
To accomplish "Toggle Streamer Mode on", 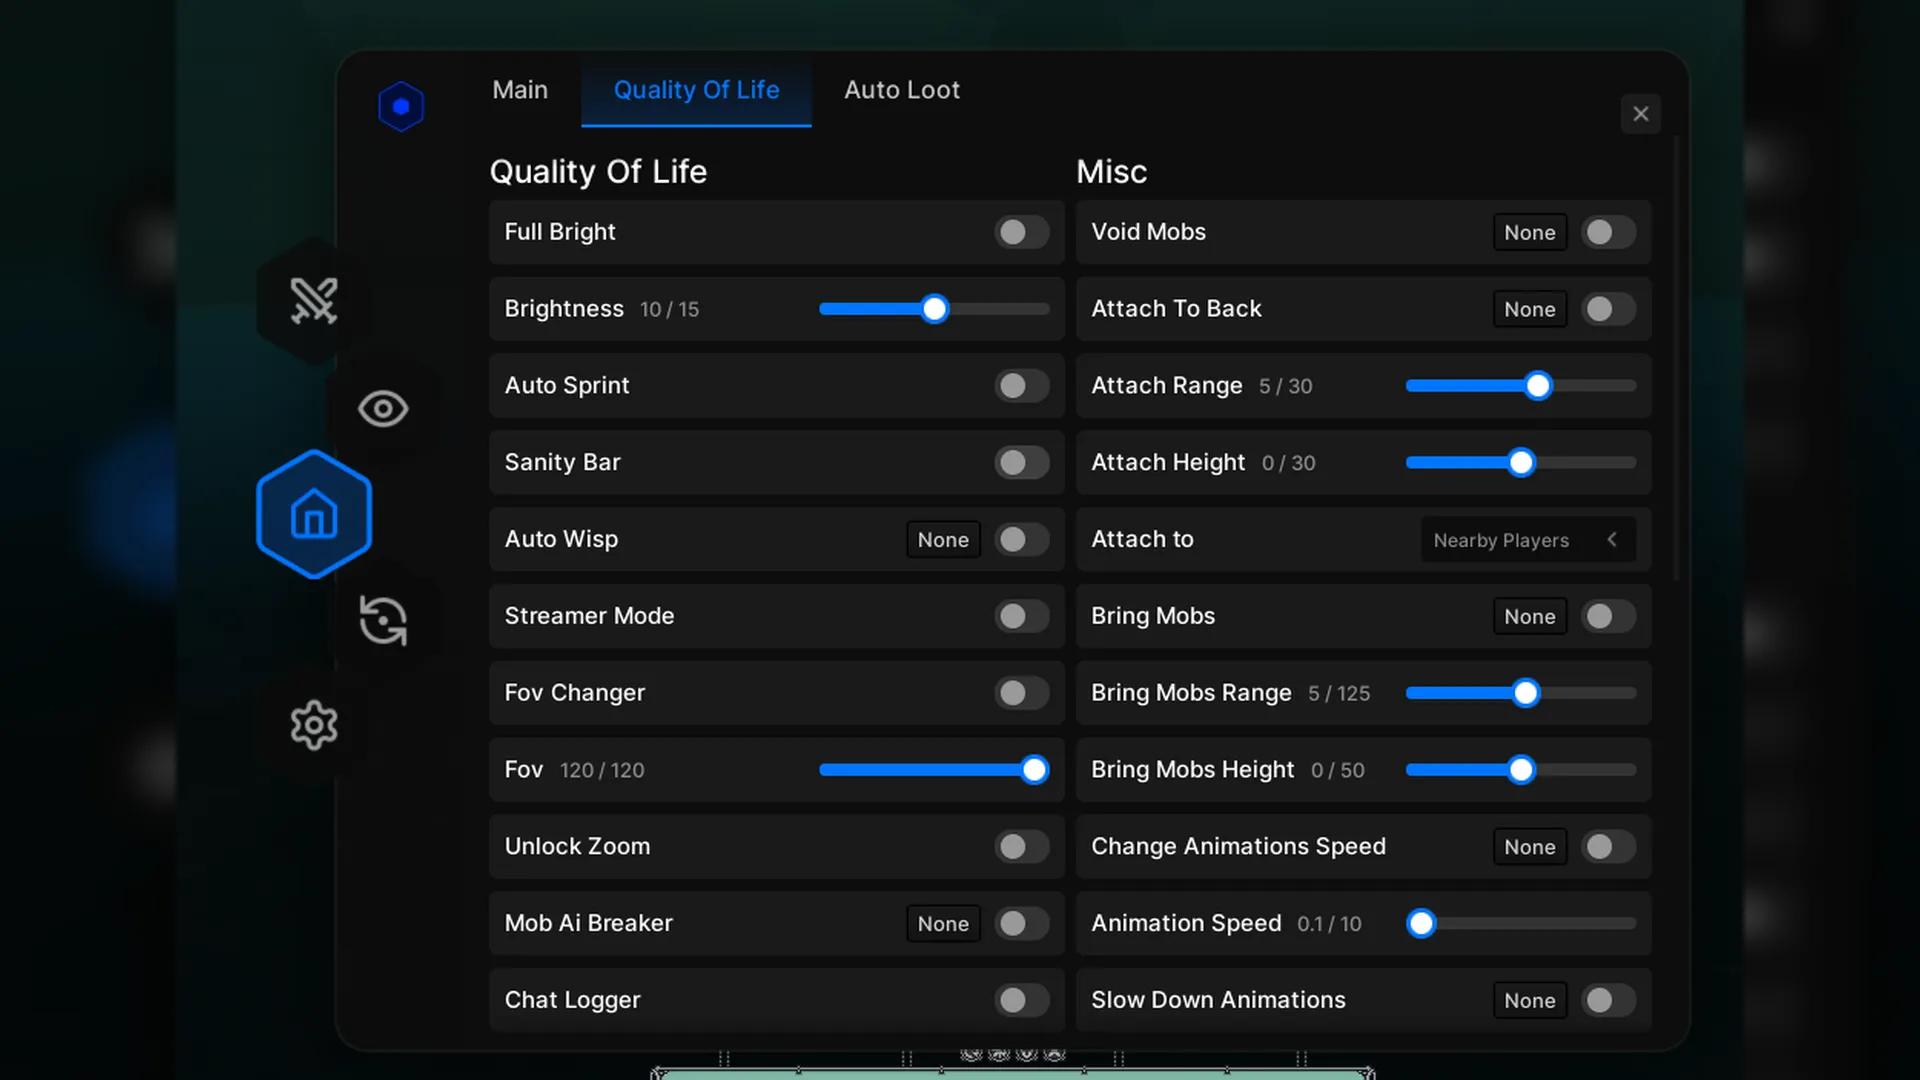I will point(1021,616).
